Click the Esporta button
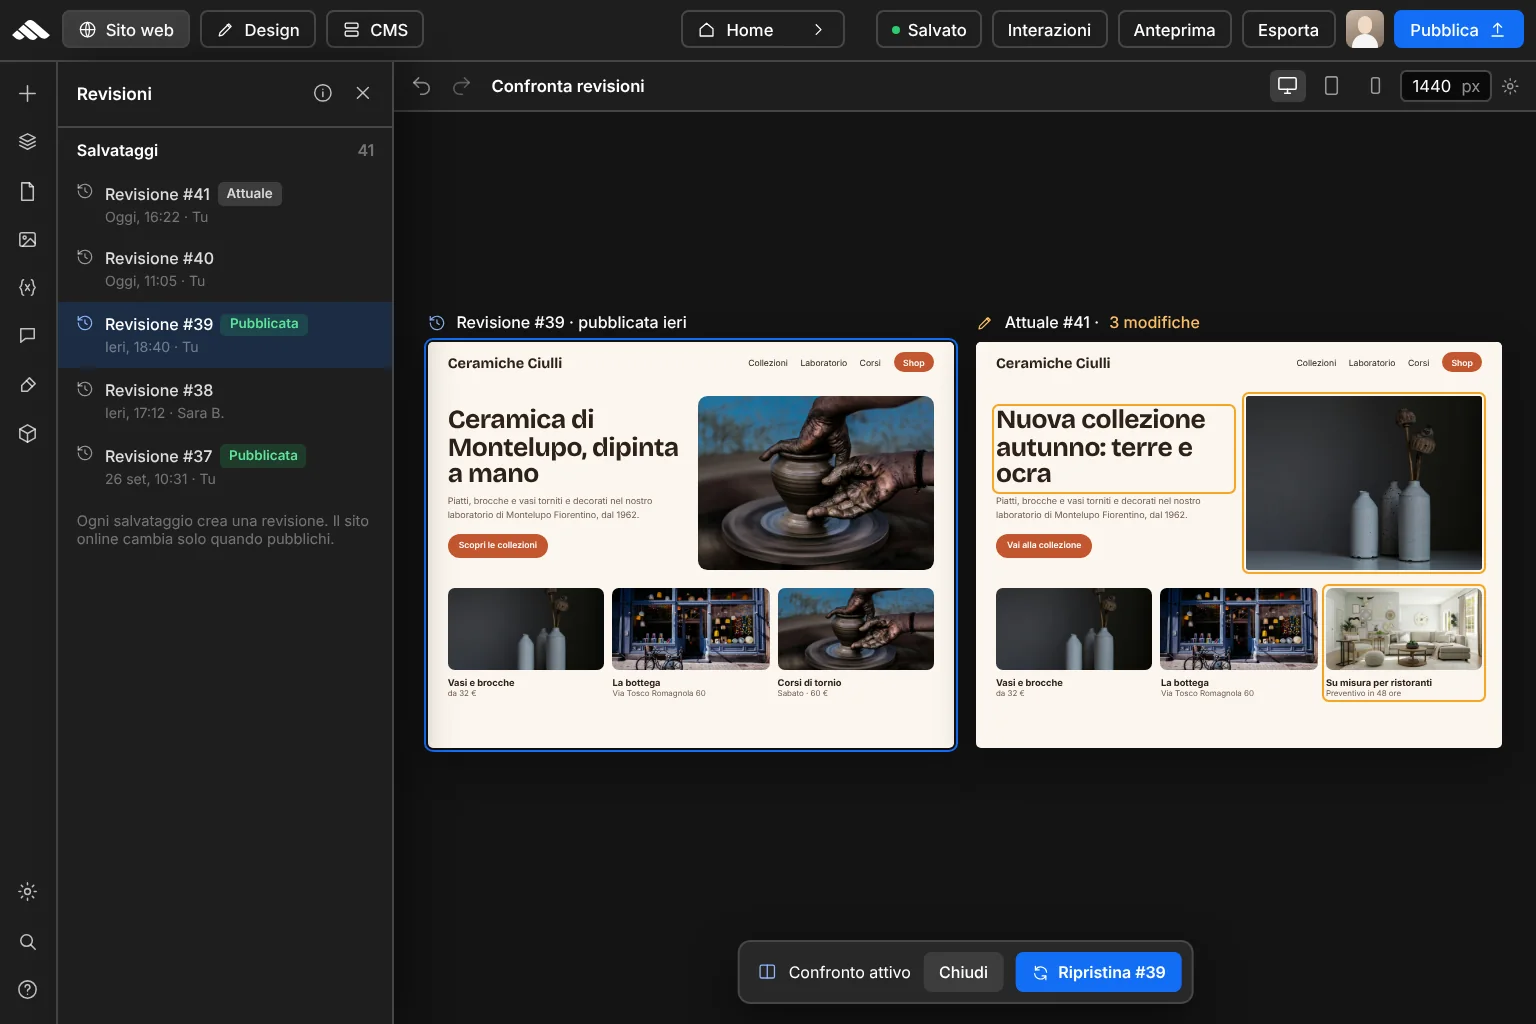This screenshot has width=1536, height=1024. click(x=1288, y=29)
